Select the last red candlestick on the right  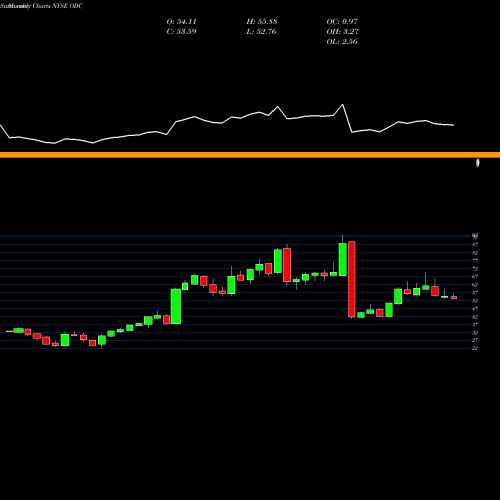coord(454,298)
